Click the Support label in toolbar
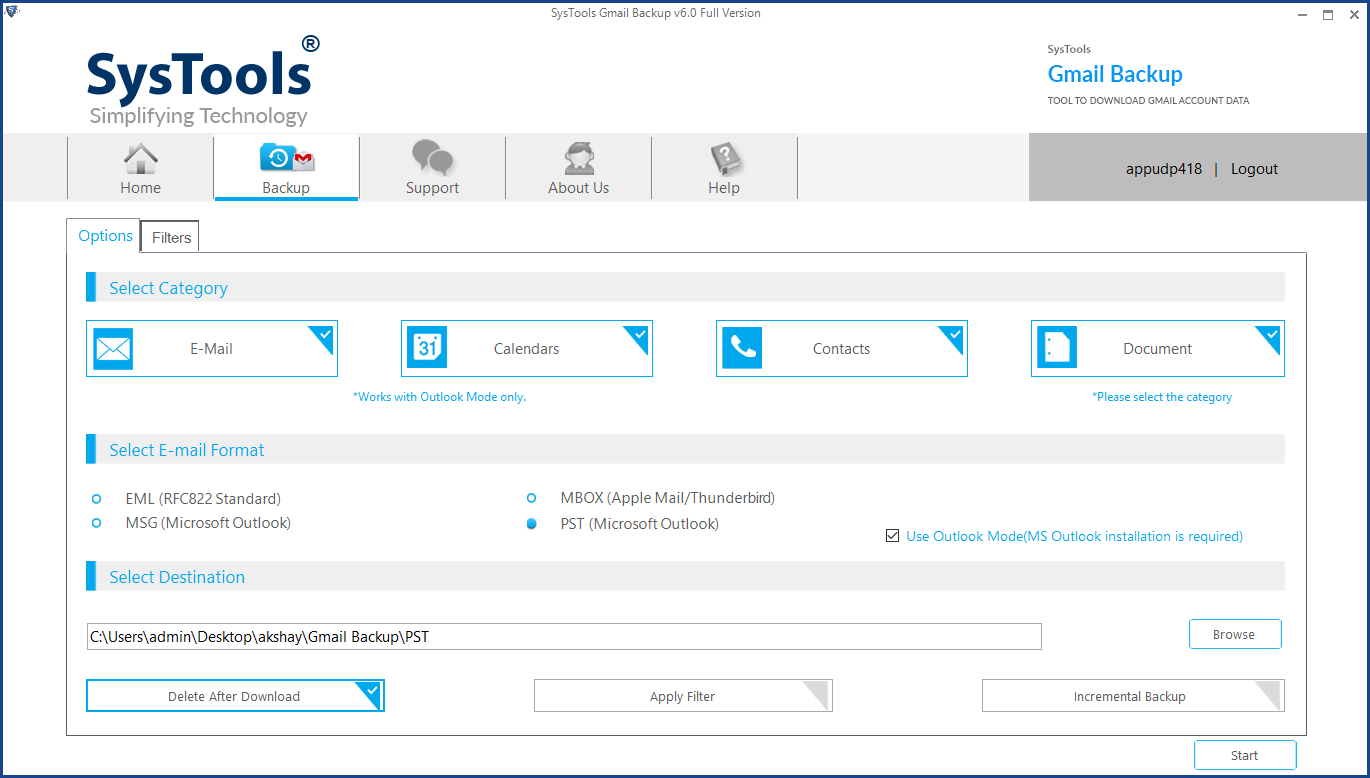This screenshot has width=1370, height=778. [x=432, y=188]
